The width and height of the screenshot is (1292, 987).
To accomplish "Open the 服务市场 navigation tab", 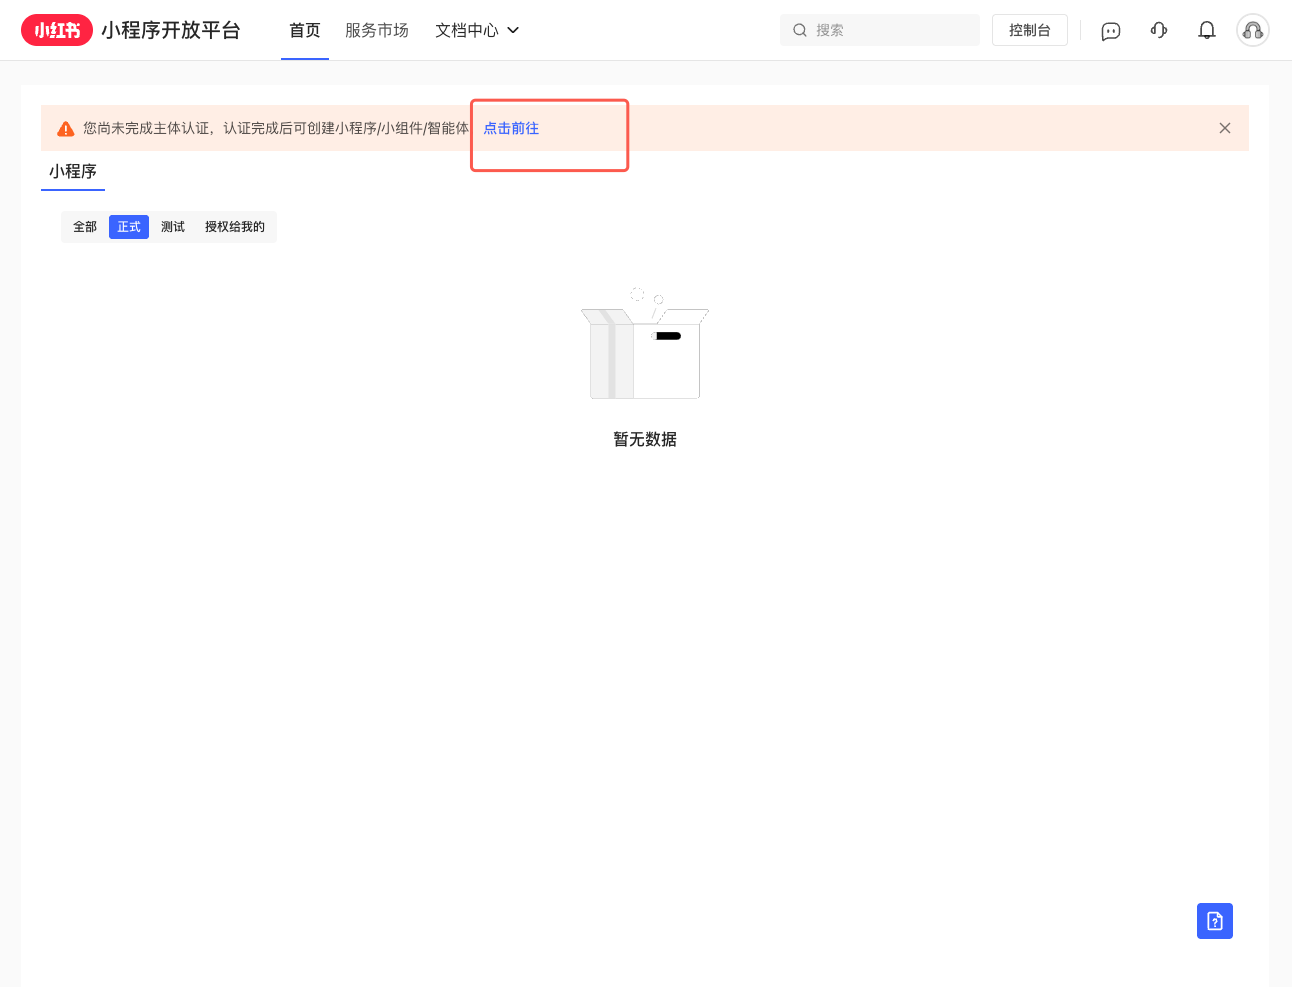I will coord(377,30).
